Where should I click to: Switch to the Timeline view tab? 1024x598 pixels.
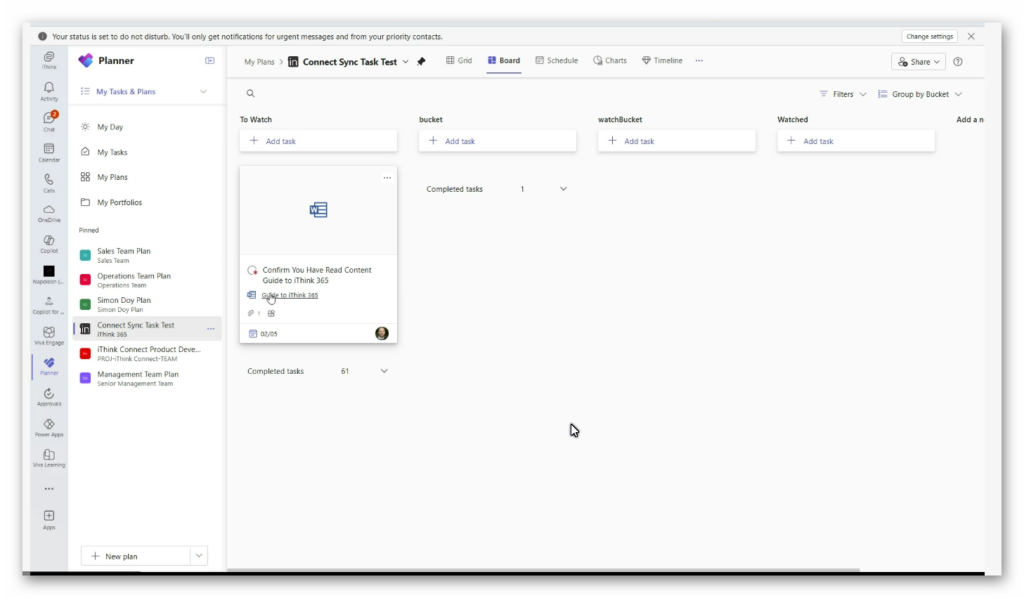click(x=662, y=61)
